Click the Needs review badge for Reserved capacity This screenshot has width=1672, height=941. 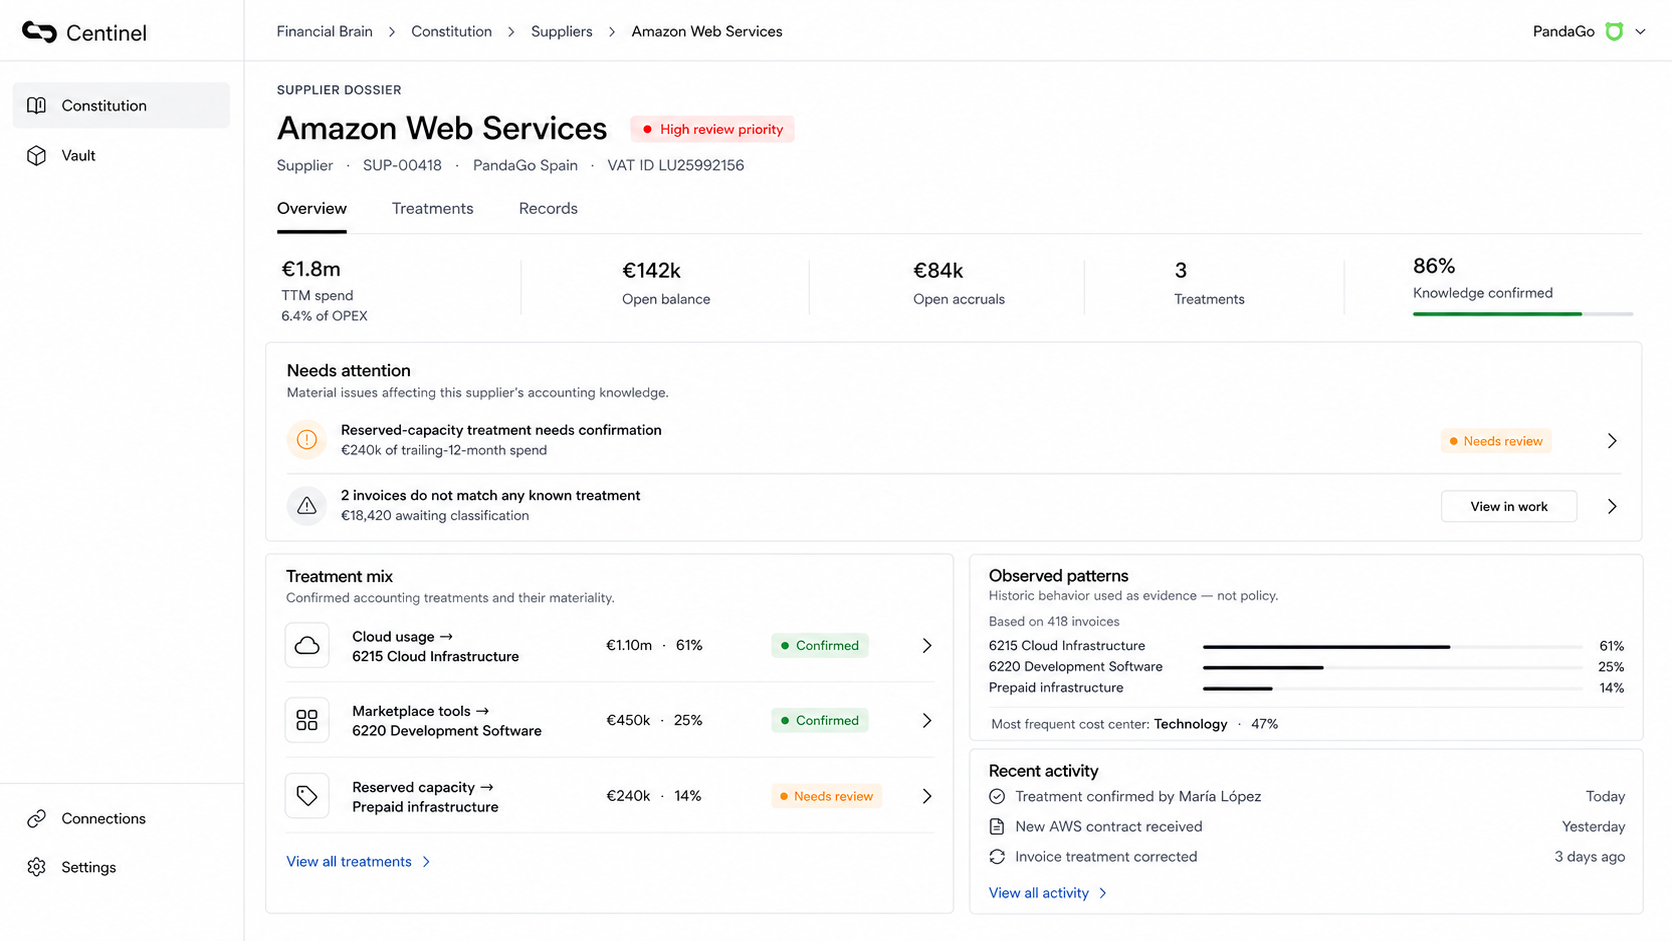pos(826,796)
